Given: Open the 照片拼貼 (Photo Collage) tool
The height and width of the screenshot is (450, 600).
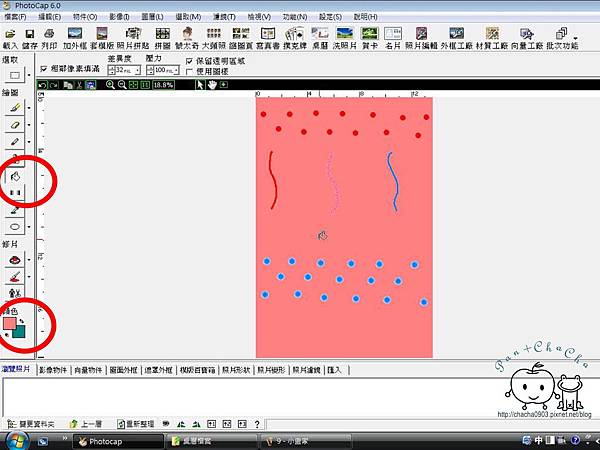Looking at the screenshot, I should (133, 39).
